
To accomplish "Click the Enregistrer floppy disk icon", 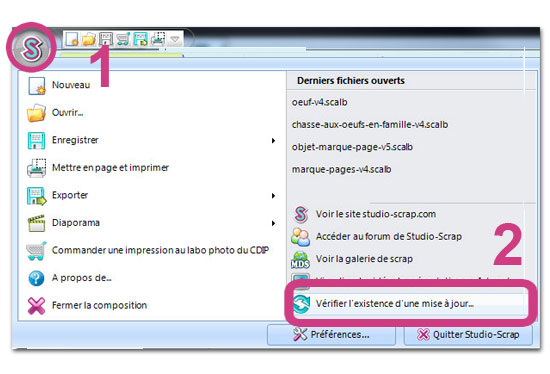I will (x=36, y=140).
